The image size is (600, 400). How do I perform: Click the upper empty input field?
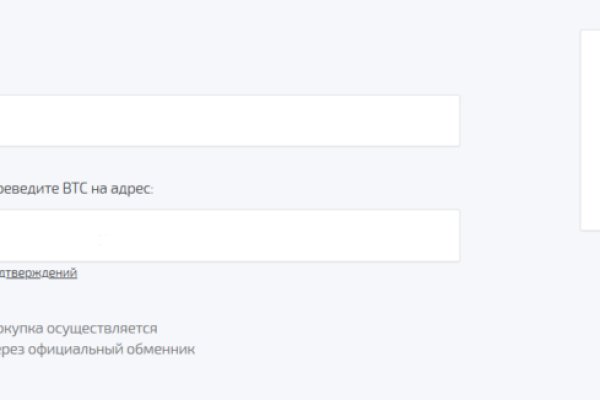(x=228, y=121)
